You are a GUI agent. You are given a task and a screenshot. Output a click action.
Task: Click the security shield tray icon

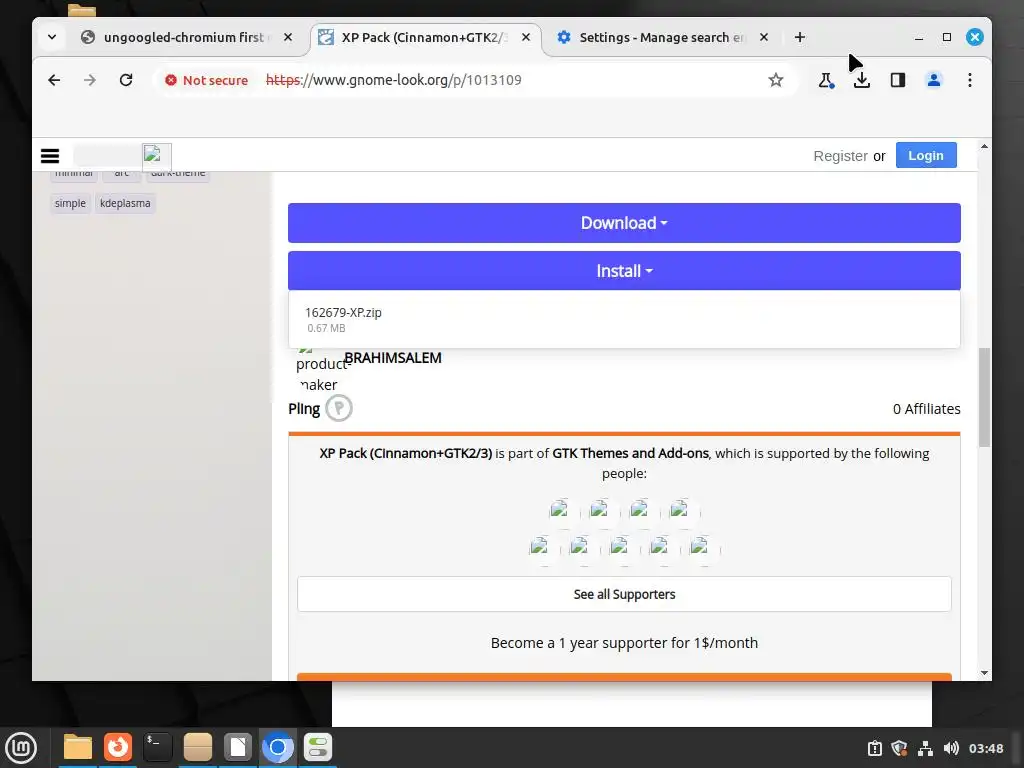(900, 748)
